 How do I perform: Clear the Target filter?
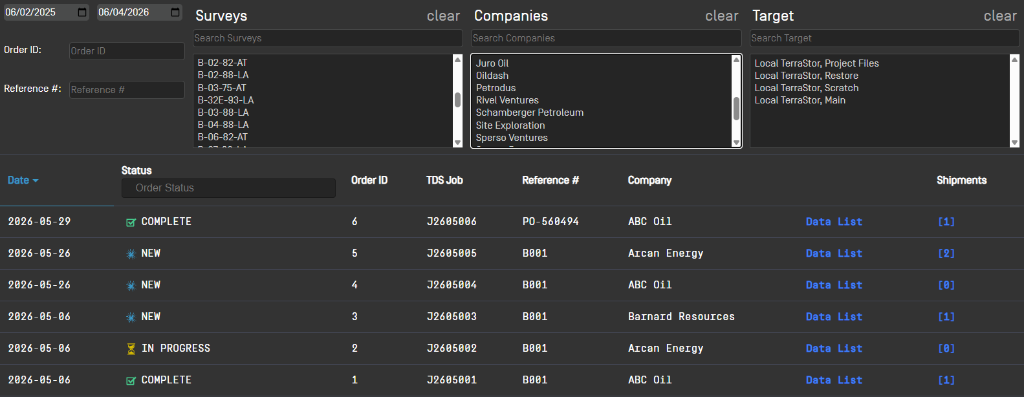(1000, 16)
